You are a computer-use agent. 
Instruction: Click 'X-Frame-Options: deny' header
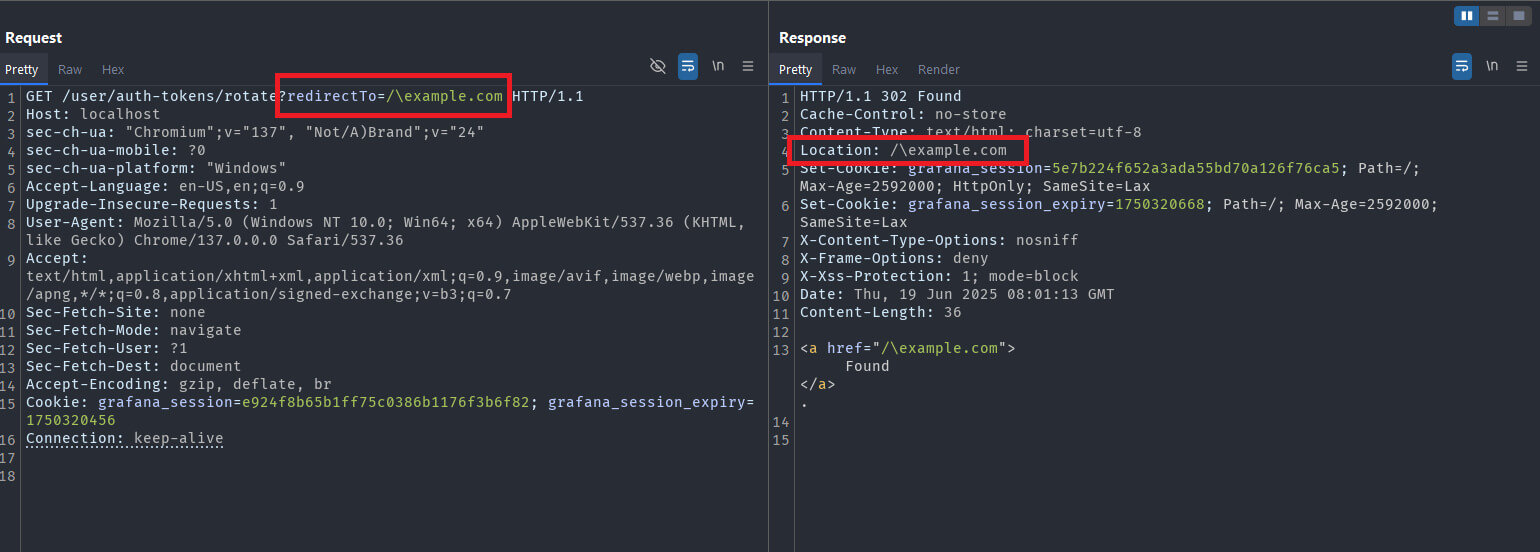(894, 259)
